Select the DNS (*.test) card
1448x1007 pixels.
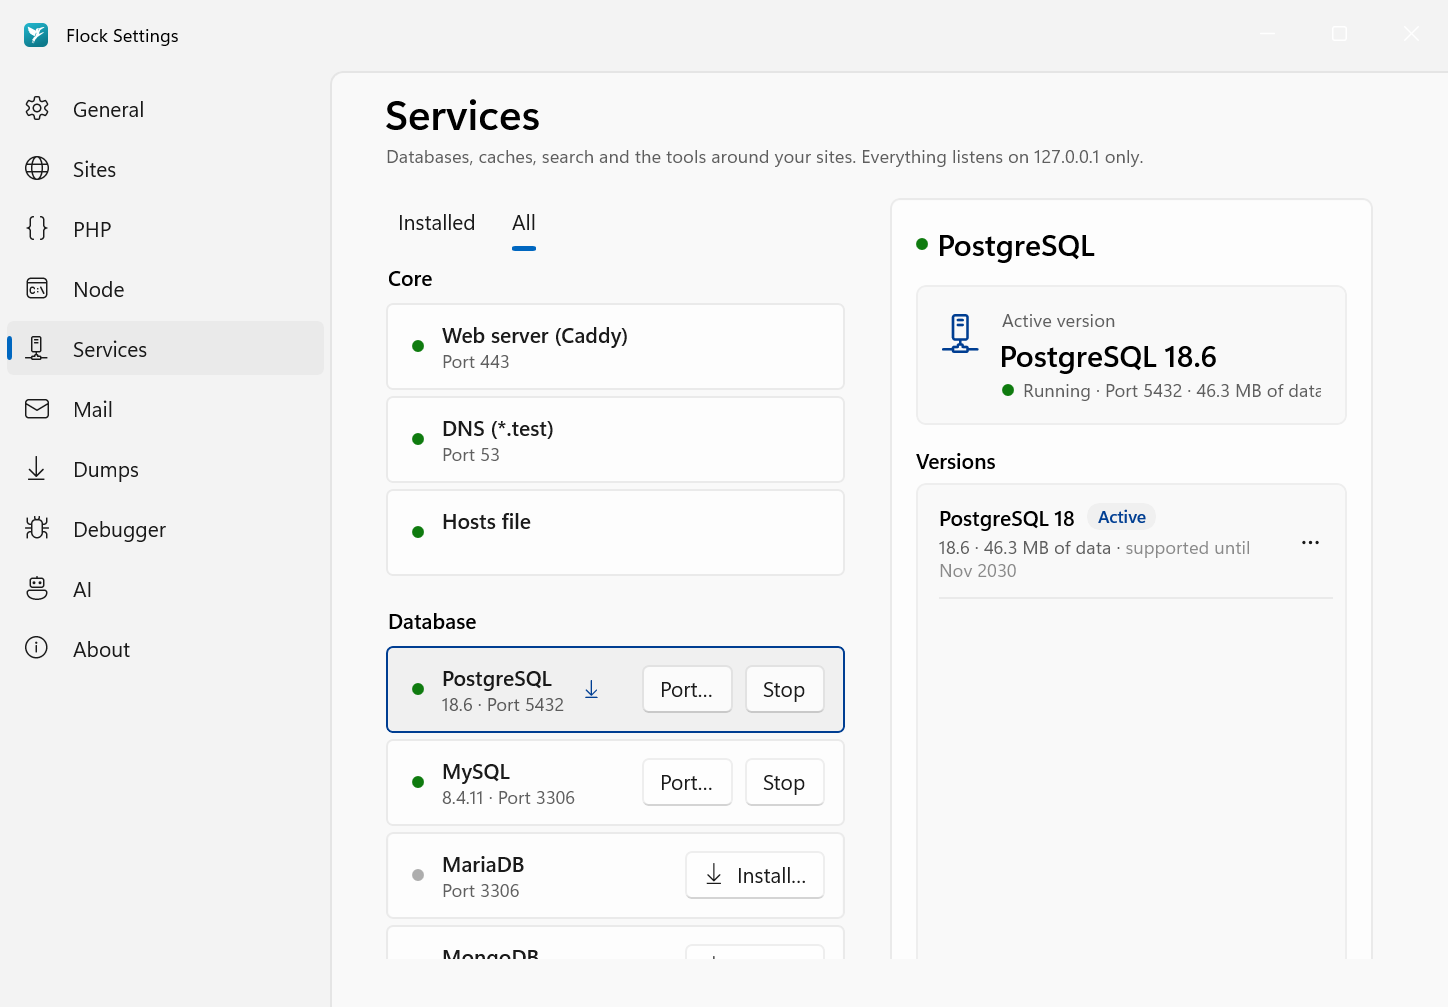(x=615, y=440)
